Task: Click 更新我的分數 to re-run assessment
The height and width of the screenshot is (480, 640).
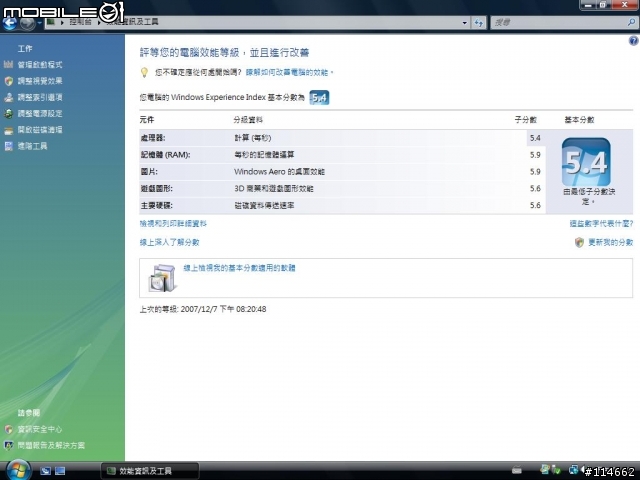Action: coord(610,242)
